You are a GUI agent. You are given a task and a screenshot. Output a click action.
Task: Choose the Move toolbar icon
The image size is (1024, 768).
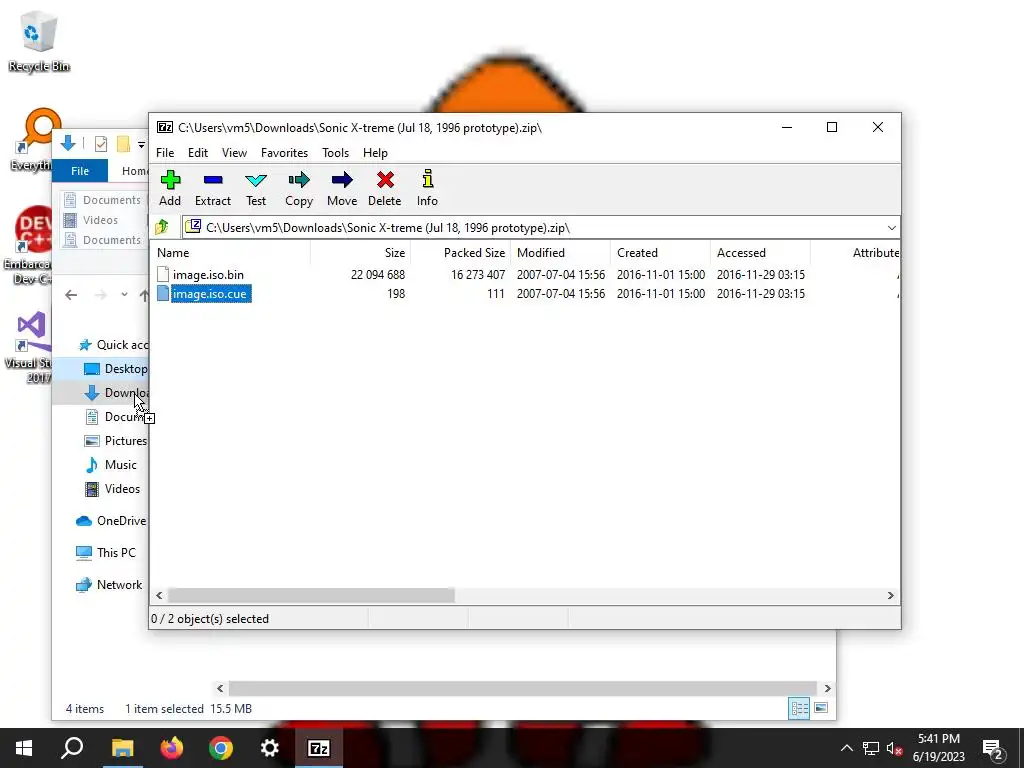click(x=342, y=188)
